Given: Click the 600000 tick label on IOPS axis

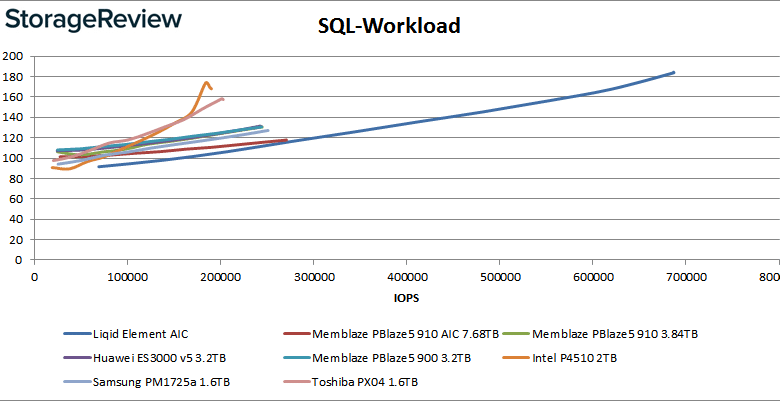Looking at the screenshot, I should [x=592, y=277].
